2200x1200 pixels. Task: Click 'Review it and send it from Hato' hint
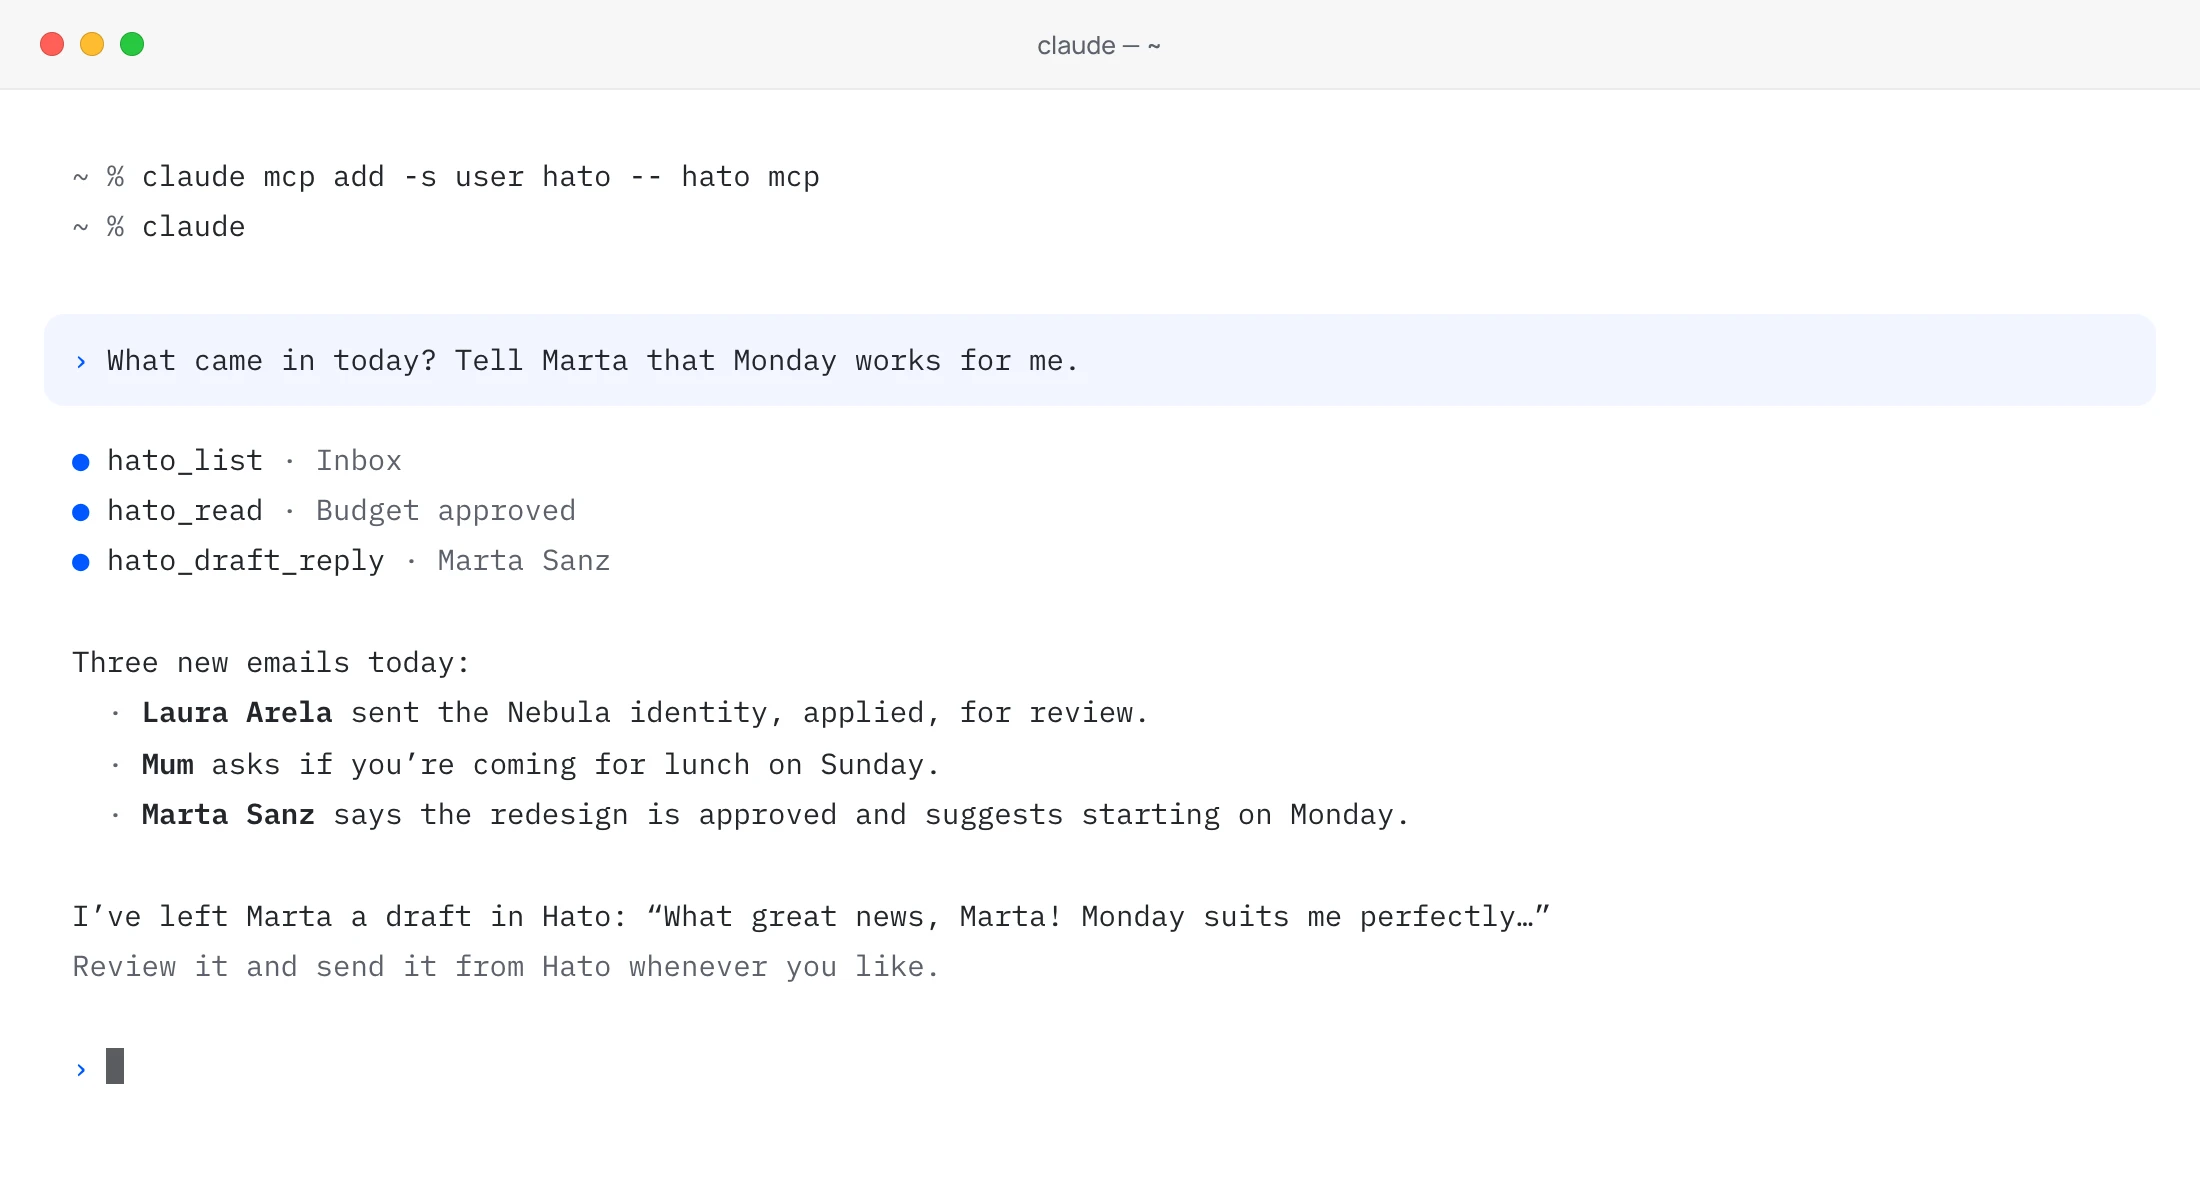[x=506, y=967]
